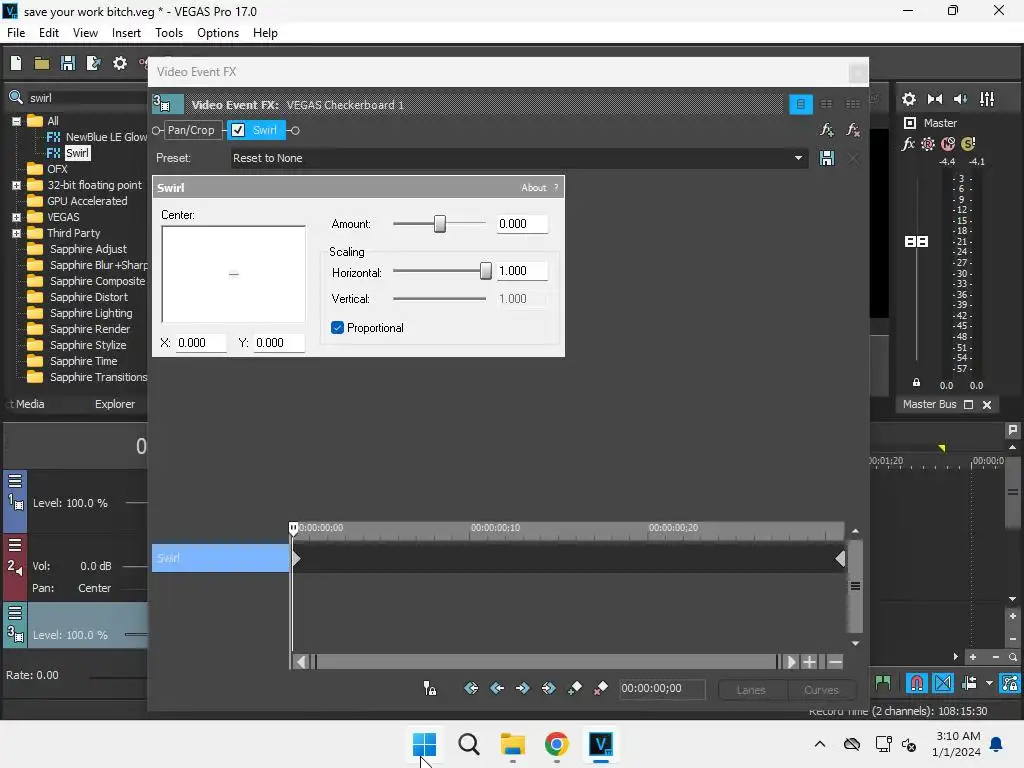Click the Lanes button
The height and width of the screenshot is (768, 1024).
(x=751, y=690)
